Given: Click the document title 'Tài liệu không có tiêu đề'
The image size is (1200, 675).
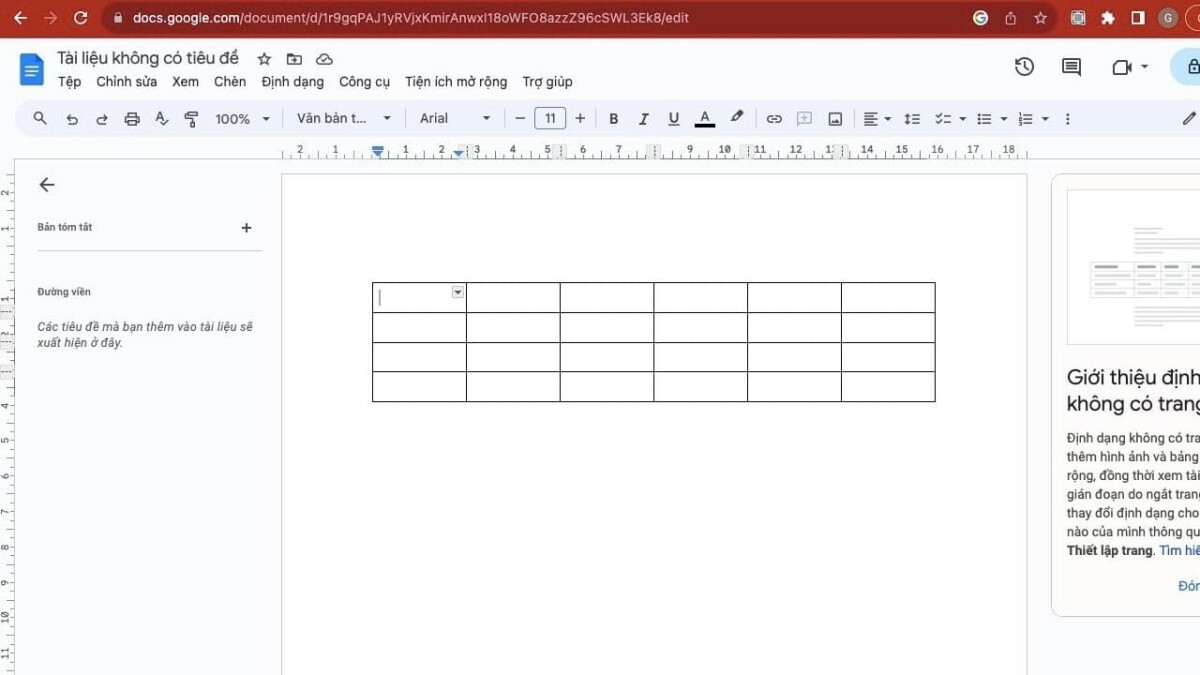Looking at the screenshot, I should pos(148,58).
